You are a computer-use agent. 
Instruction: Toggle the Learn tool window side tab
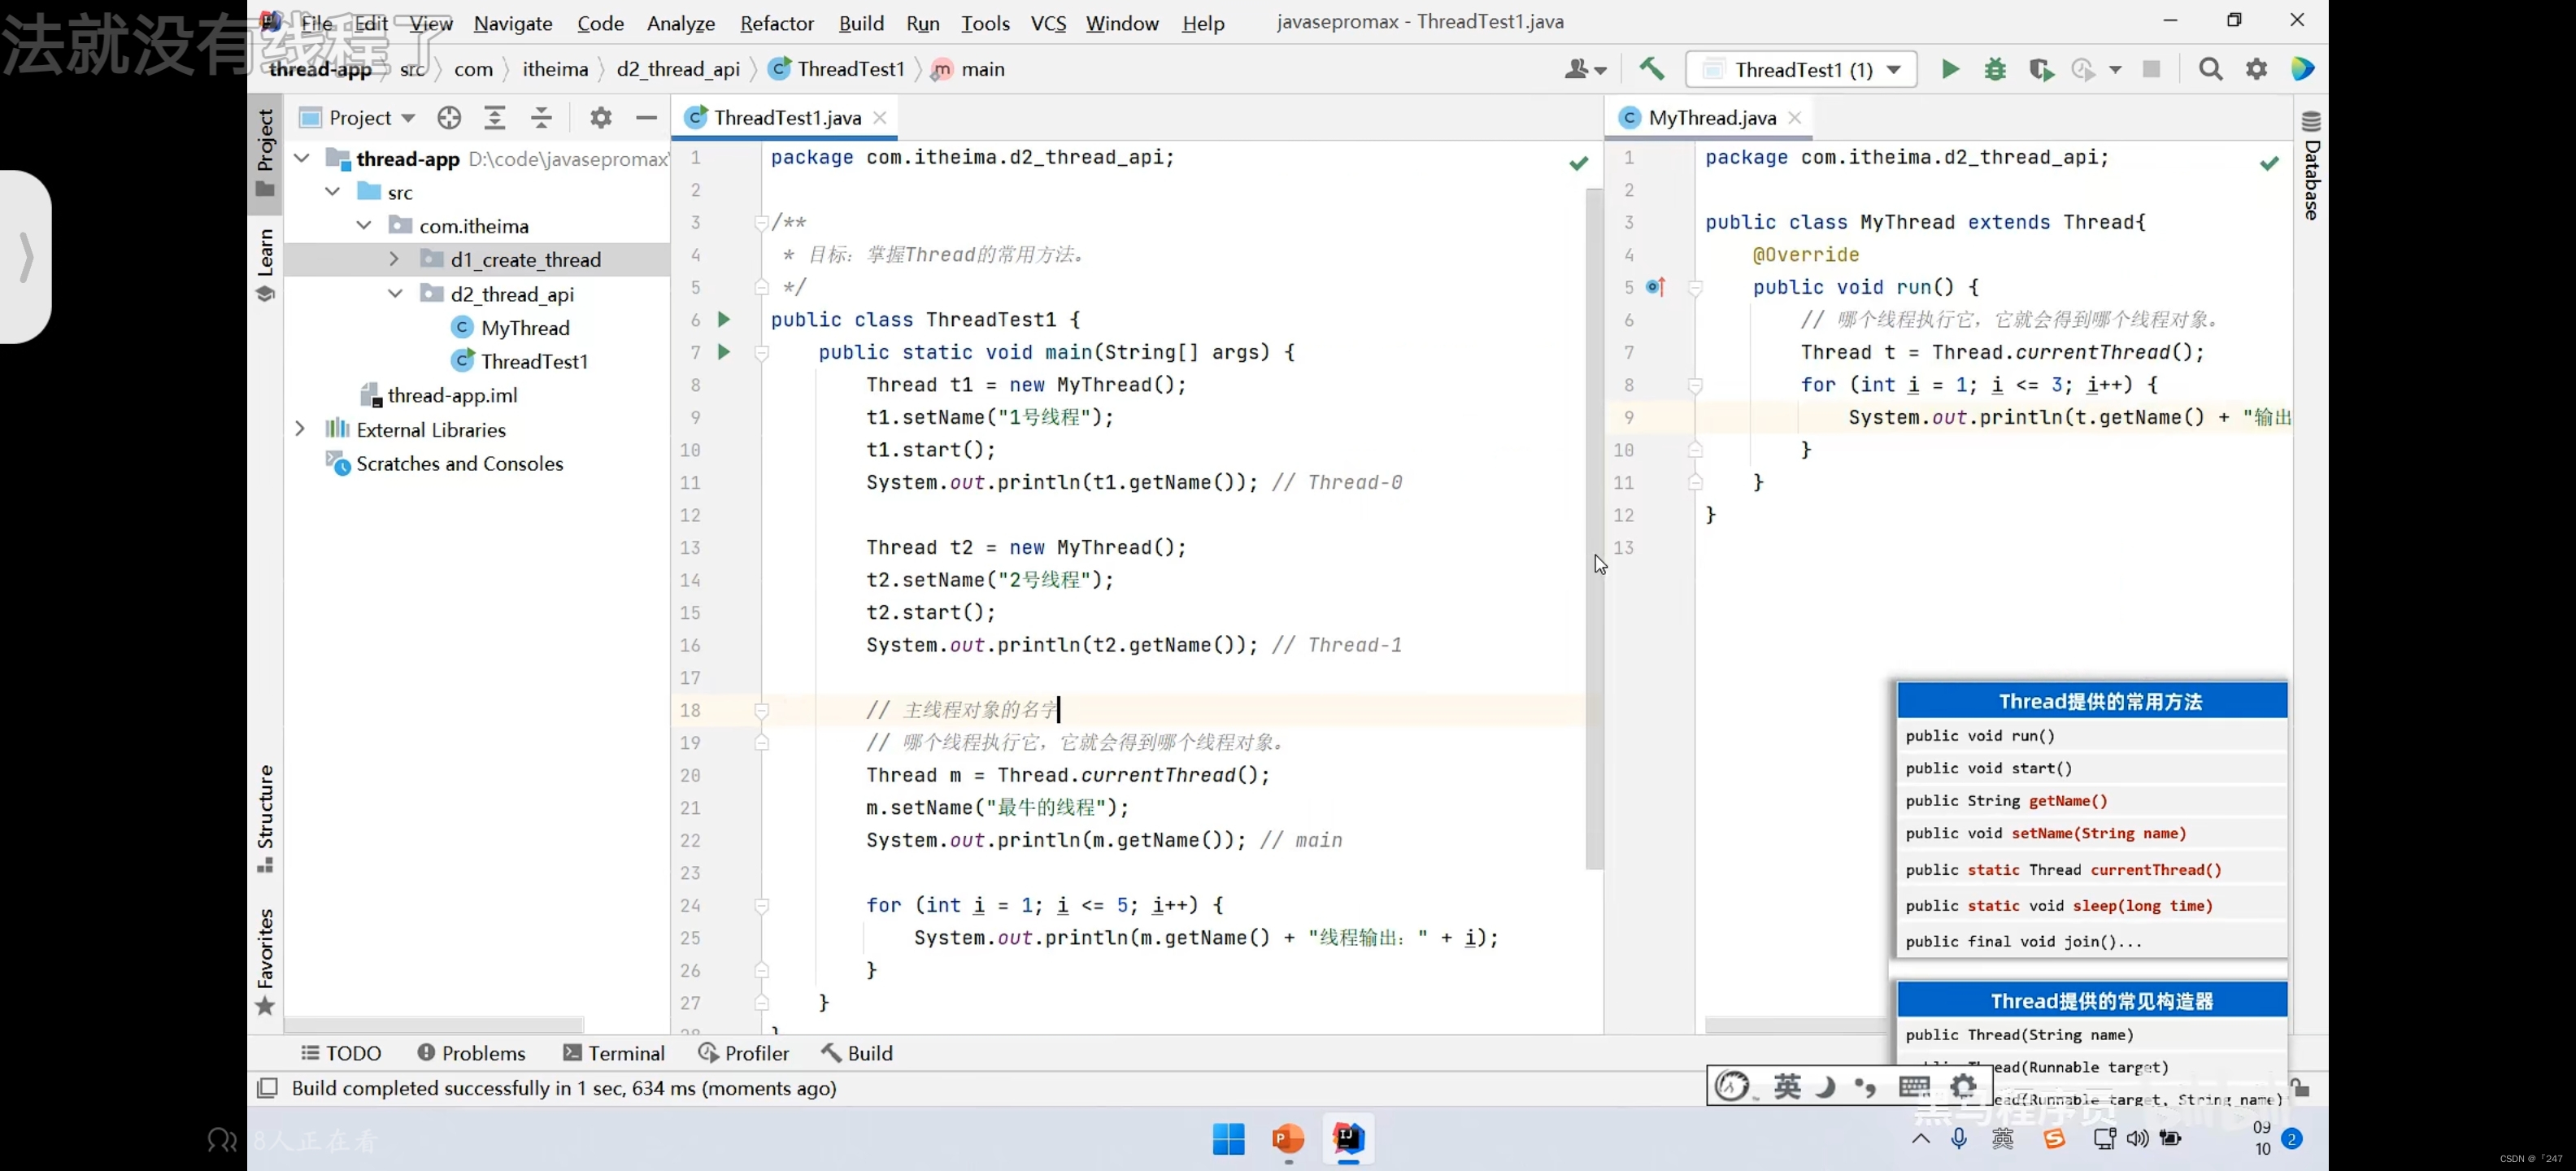click(265, 265)
